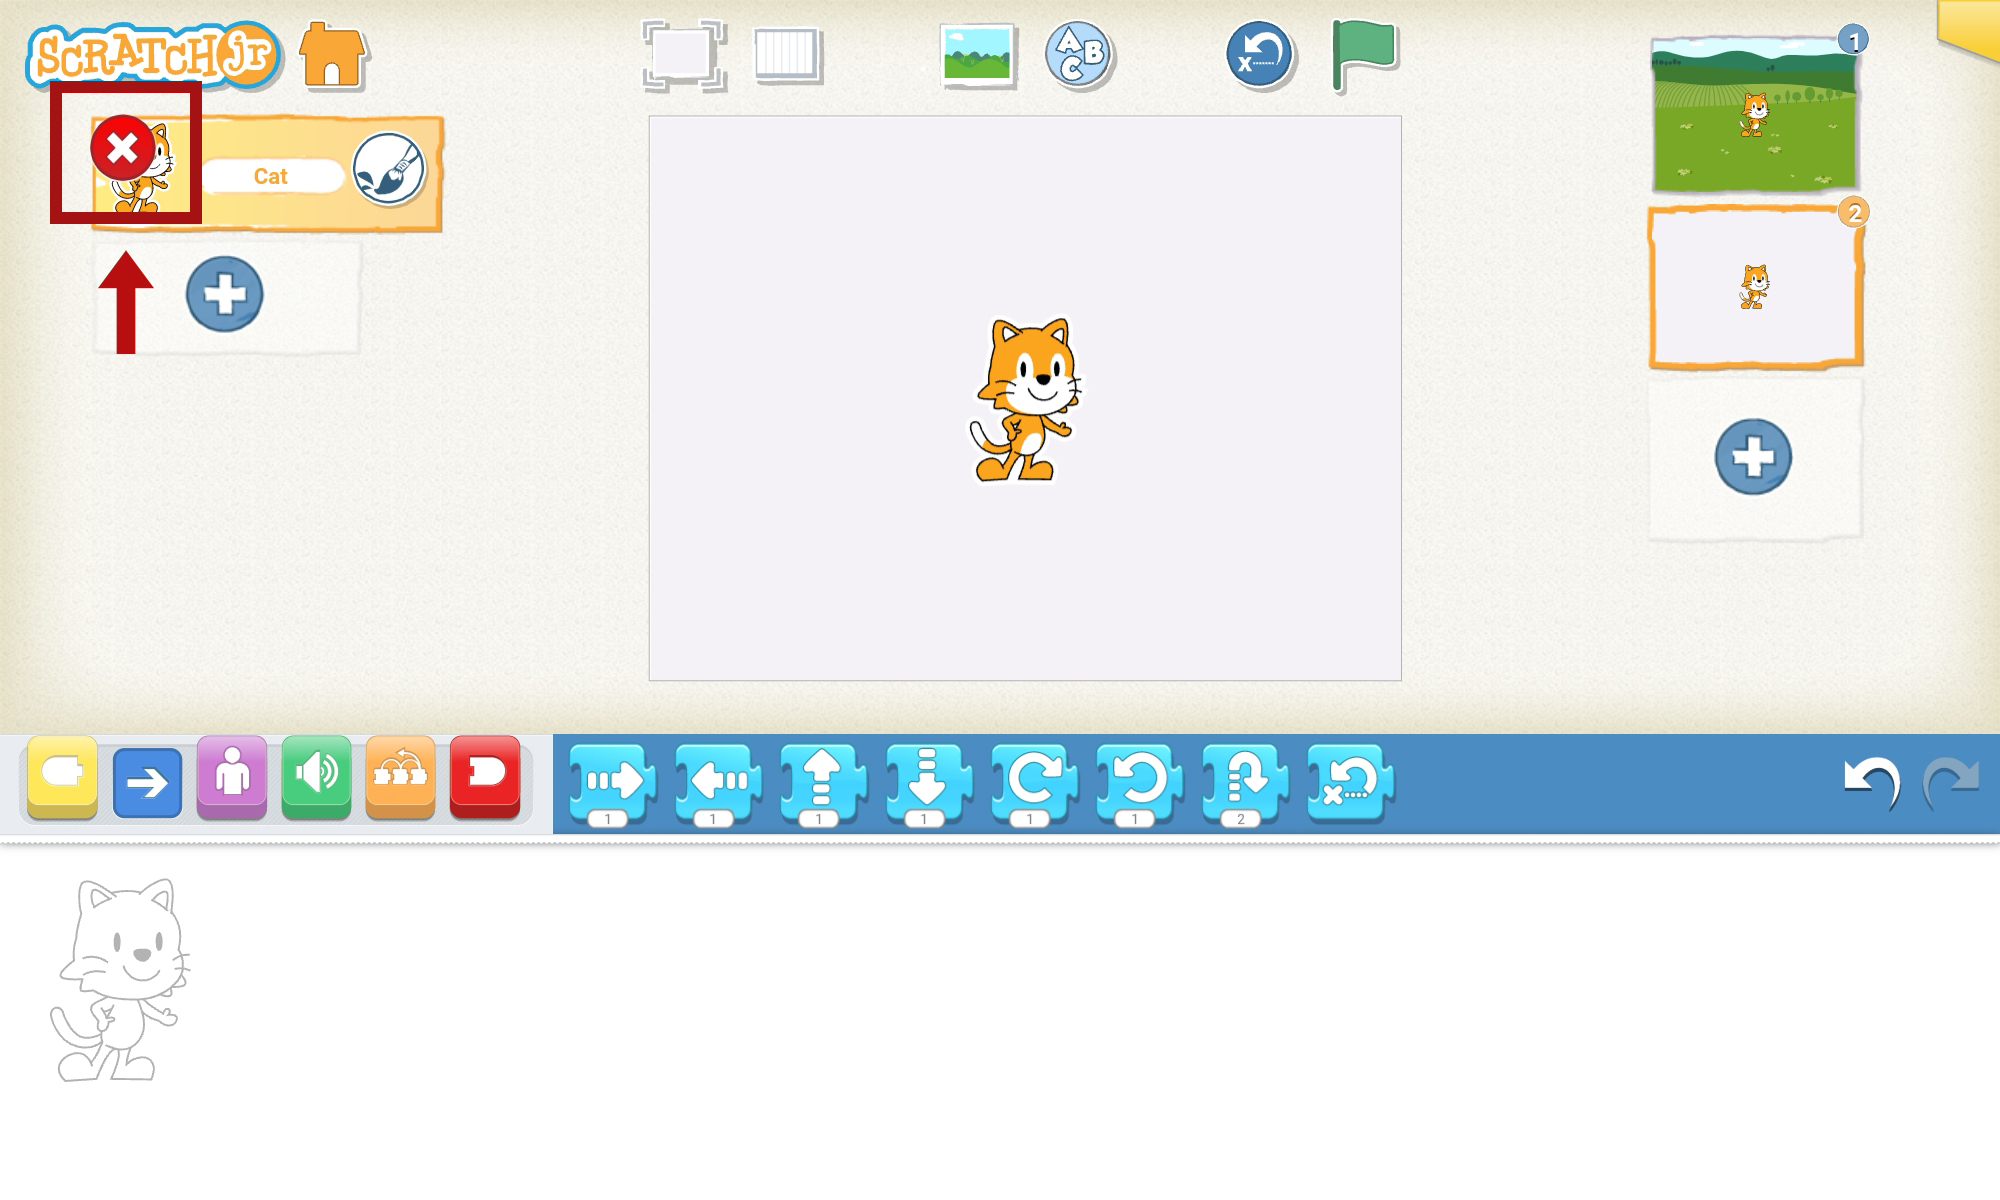Select page 2 blank thumbnail
This screenshot has width=2000, height=1200.
1755,287
